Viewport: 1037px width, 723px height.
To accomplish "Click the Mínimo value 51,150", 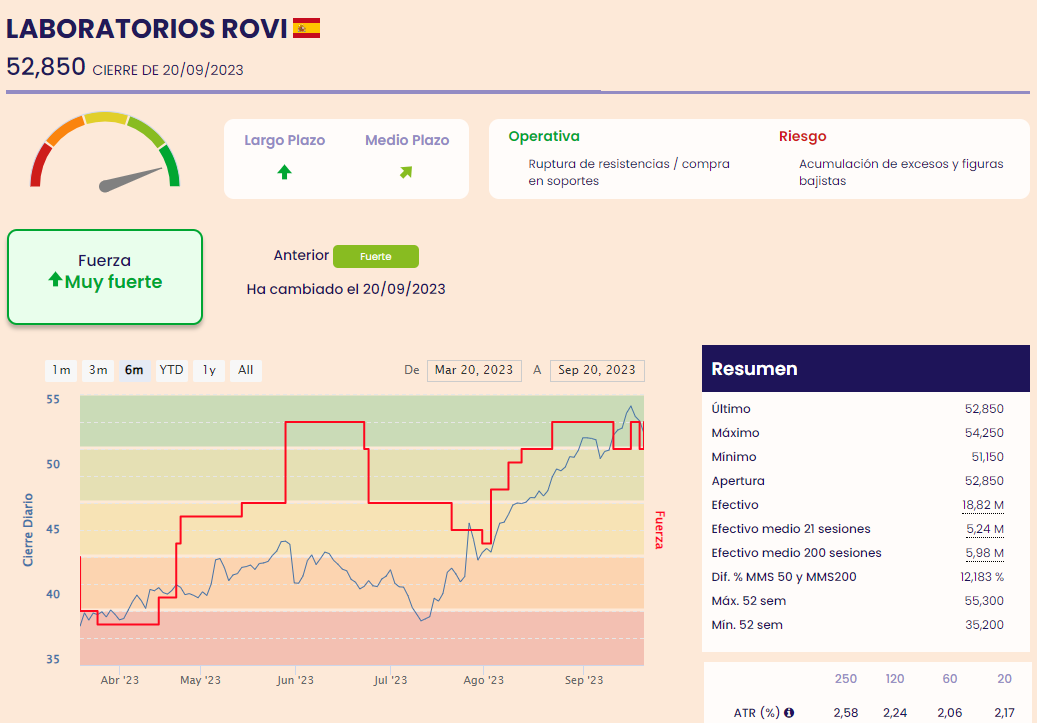I will point(987,456).
